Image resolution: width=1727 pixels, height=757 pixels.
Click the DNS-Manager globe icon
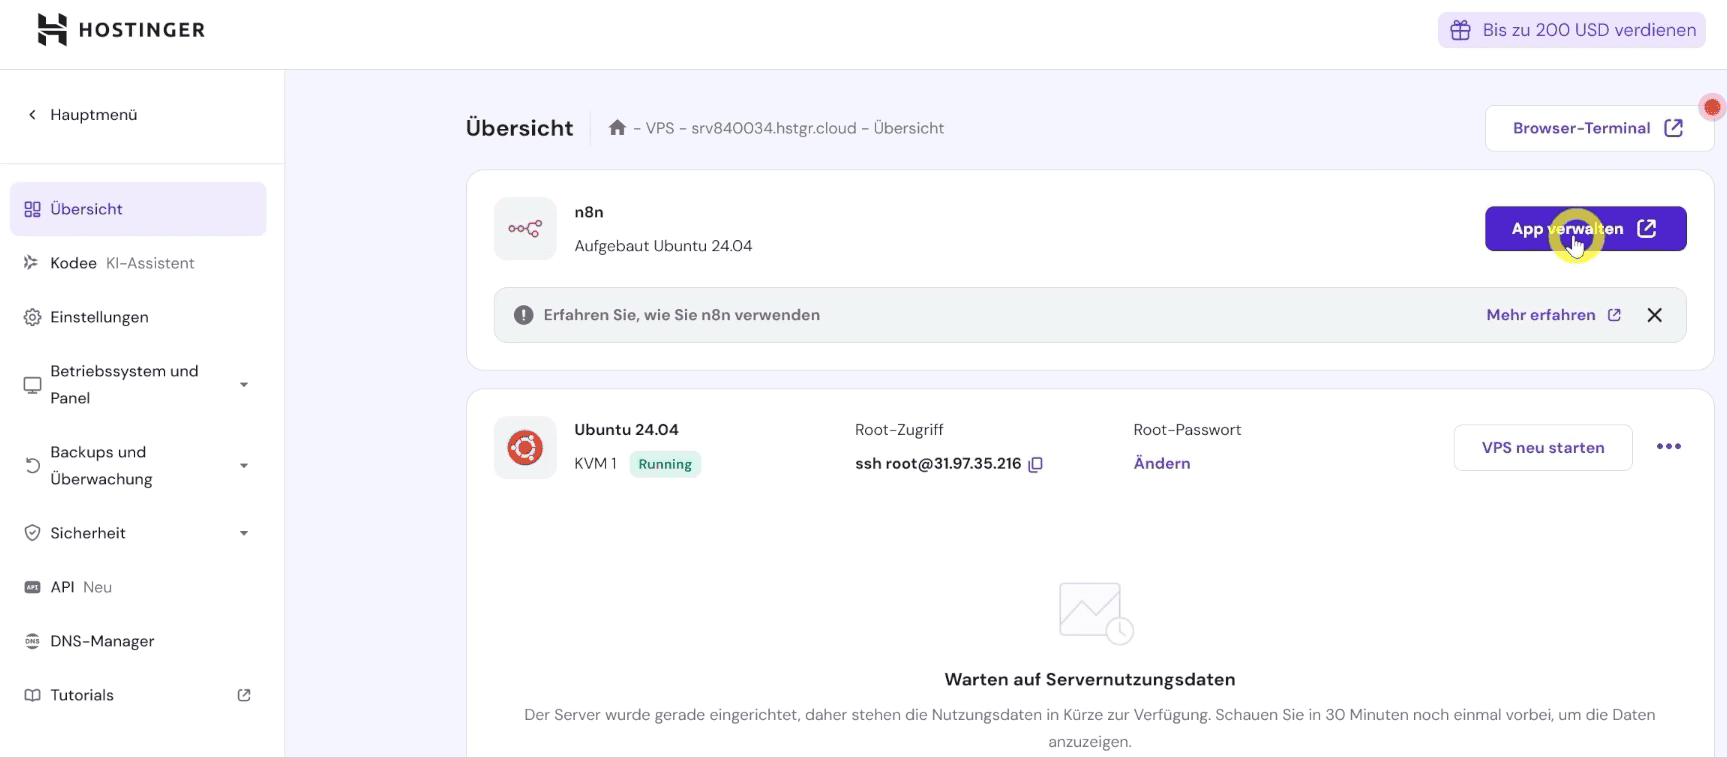(32, 641)
